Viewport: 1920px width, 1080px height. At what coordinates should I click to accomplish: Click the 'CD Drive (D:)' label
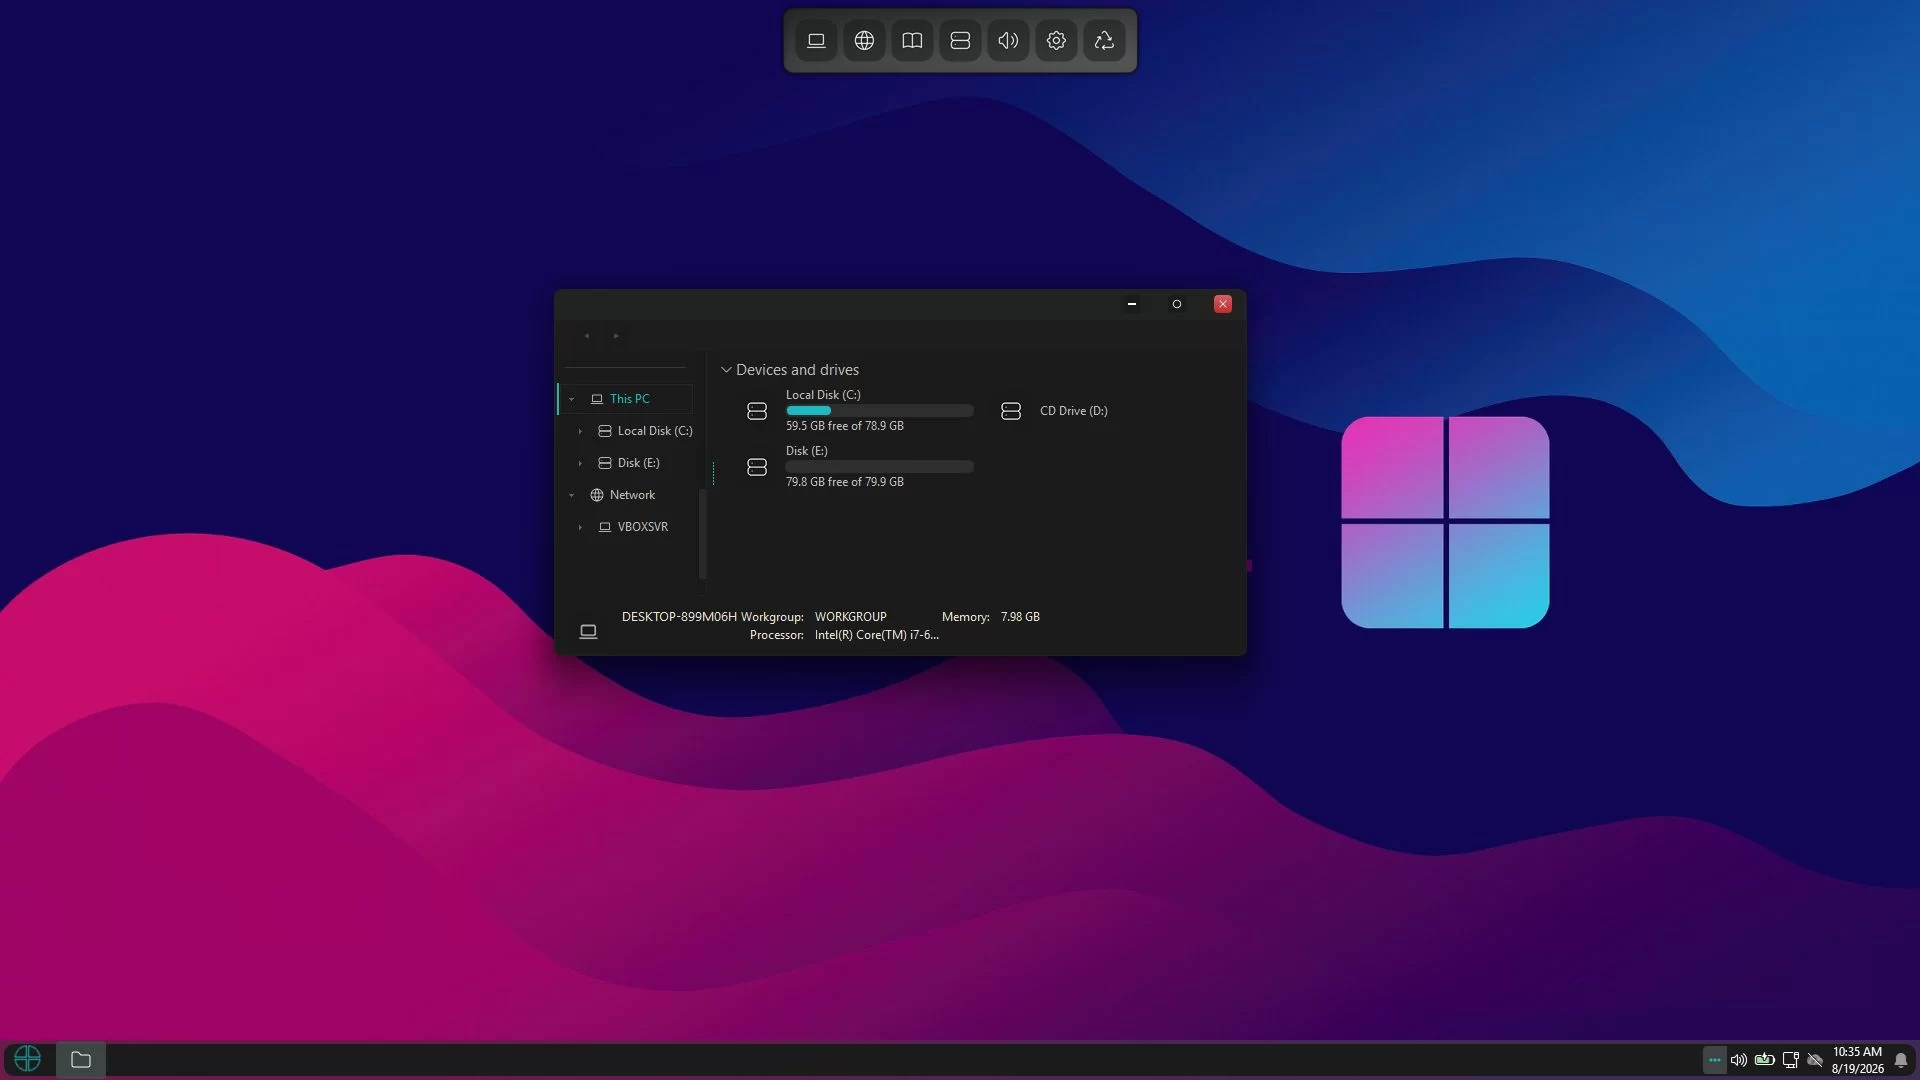coord(1073,411)
